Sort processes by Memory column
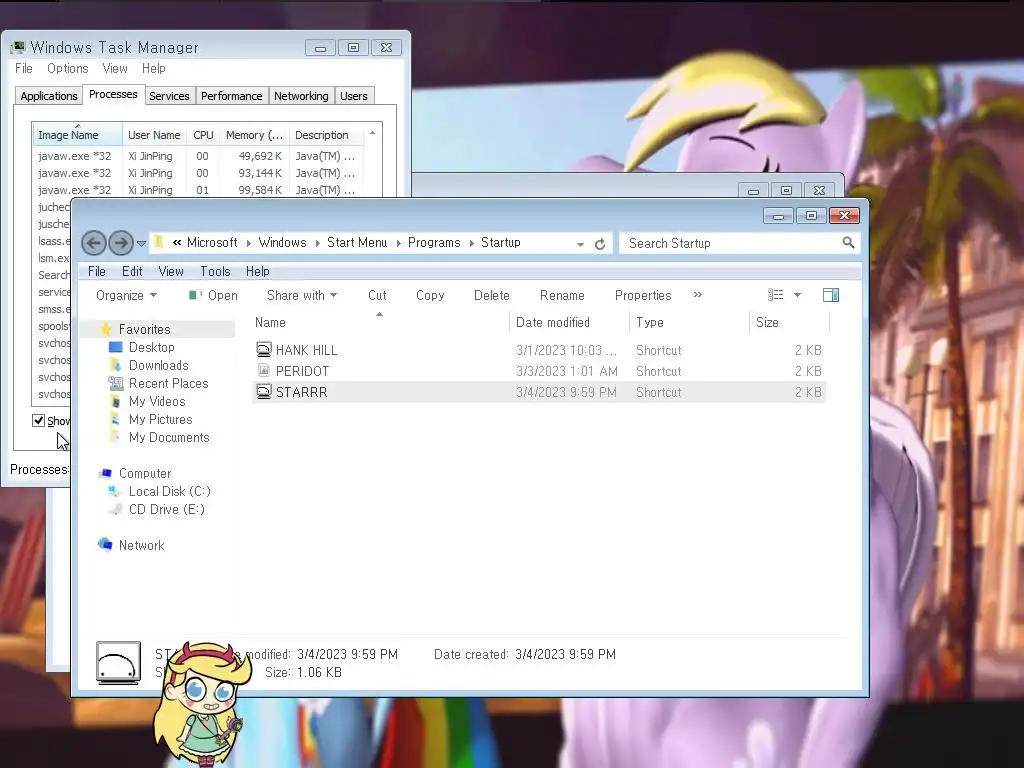The width and height of the screenshot is (1024, 768). point(254,135)
